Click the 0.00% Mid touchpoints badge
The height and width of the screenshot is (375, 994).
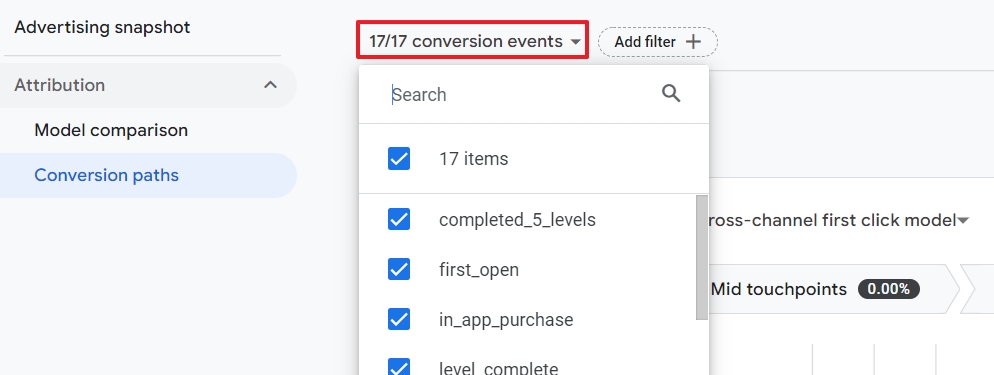pyautogui.click(x=888, y=289)
